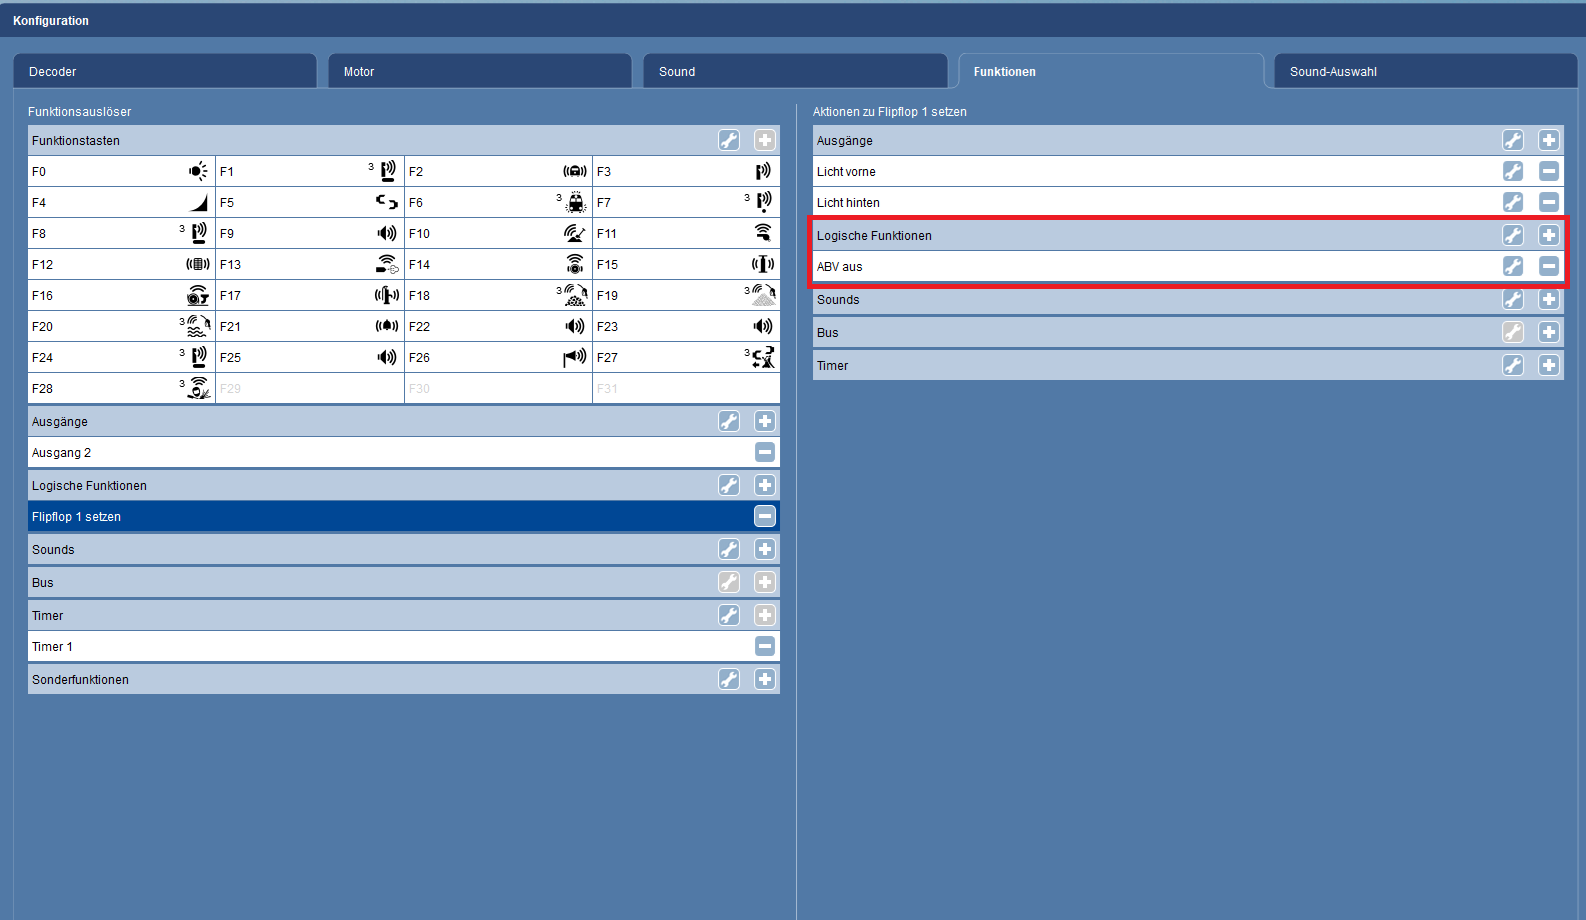1586x920 pixels.
Task: Toggle function key F5 cell
Action: (309, 203)
